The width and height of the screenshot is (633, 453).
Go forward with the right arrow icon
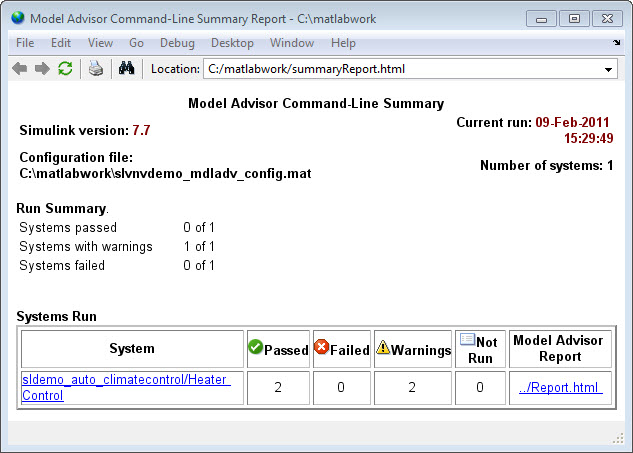click(x=42, y=69)
